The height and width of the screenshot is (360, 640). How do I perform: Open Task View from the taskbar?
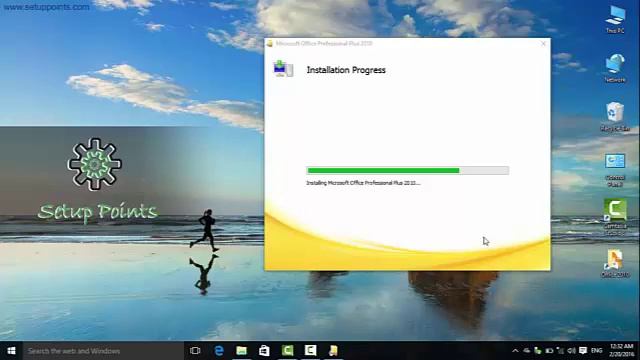[x=195, y=351]
